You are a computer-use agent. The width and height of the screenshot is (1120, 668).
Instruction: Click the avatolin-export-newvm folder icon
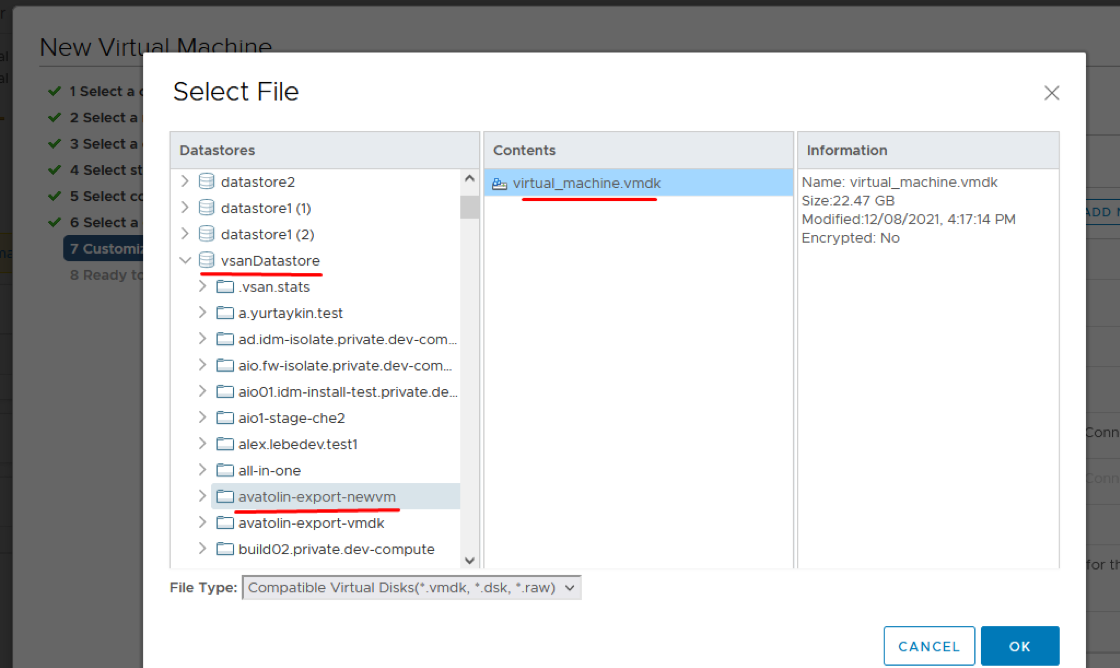[x=225, y=497]
